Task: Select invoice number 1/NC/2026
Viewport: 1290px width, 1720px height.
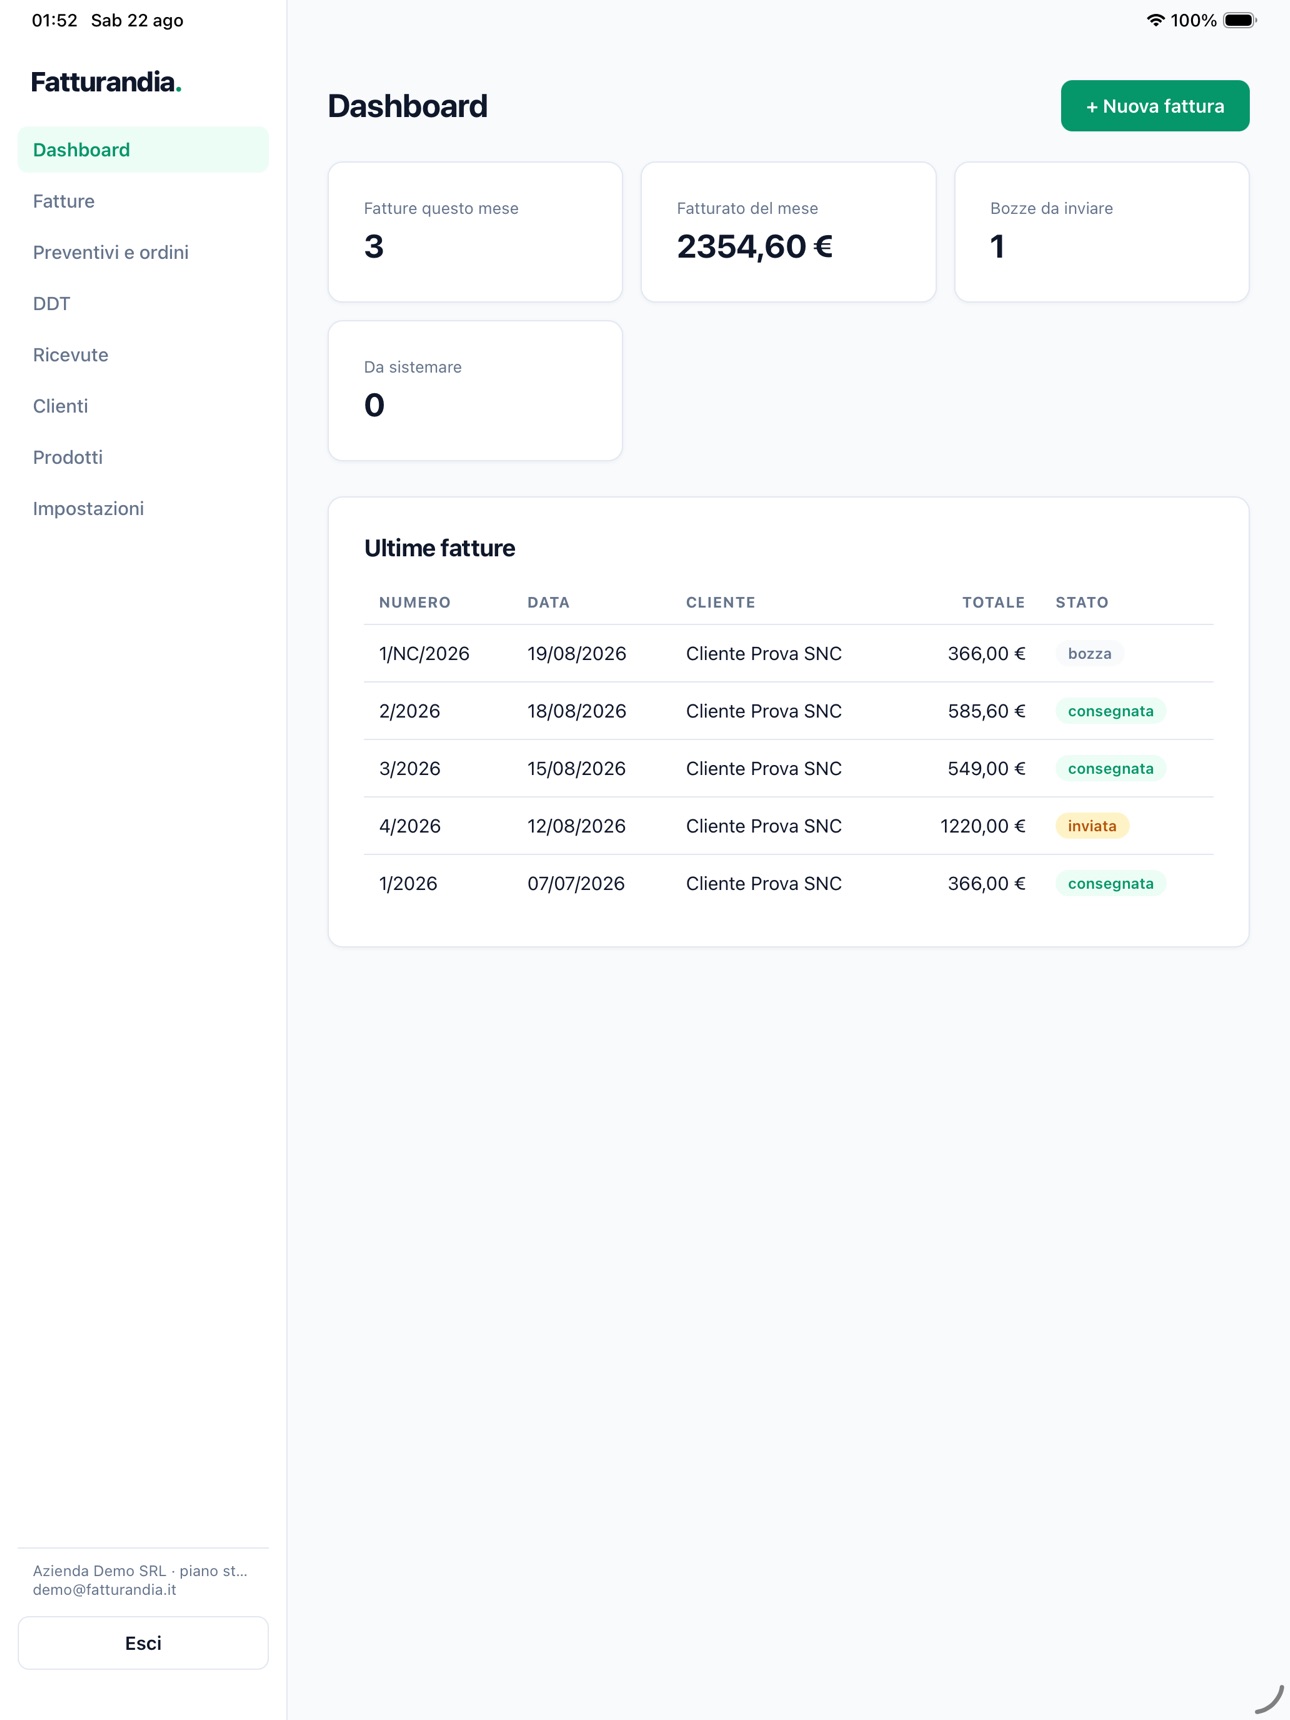Action: [424, 654]
